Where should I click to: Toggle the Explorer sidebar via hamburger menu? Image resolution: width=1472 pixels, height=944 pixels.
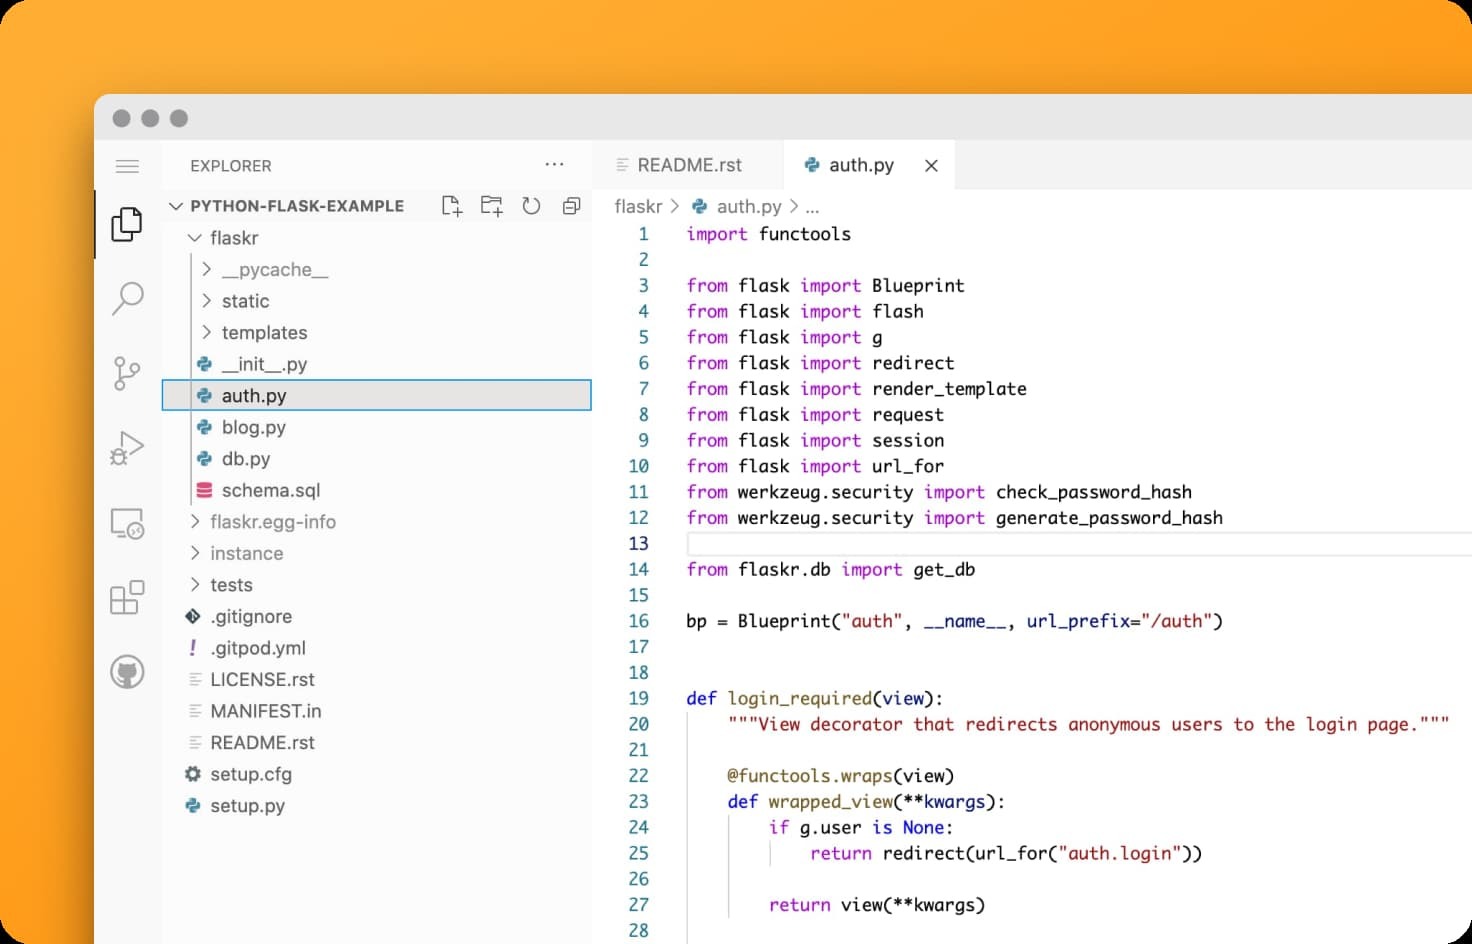(127, 166)
